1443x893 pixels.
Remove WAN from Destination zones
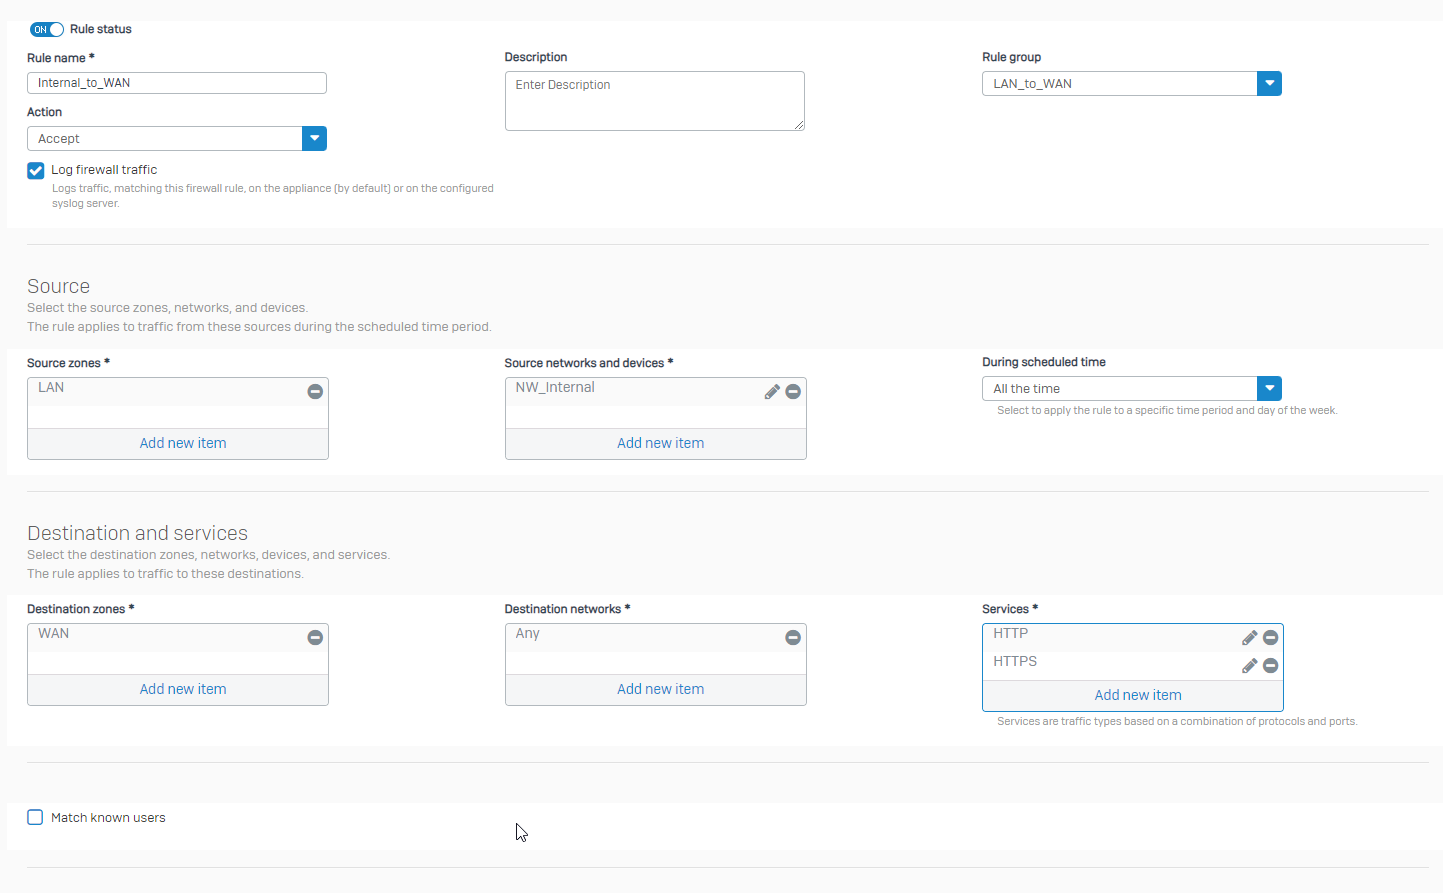click(x=315, y=638)
